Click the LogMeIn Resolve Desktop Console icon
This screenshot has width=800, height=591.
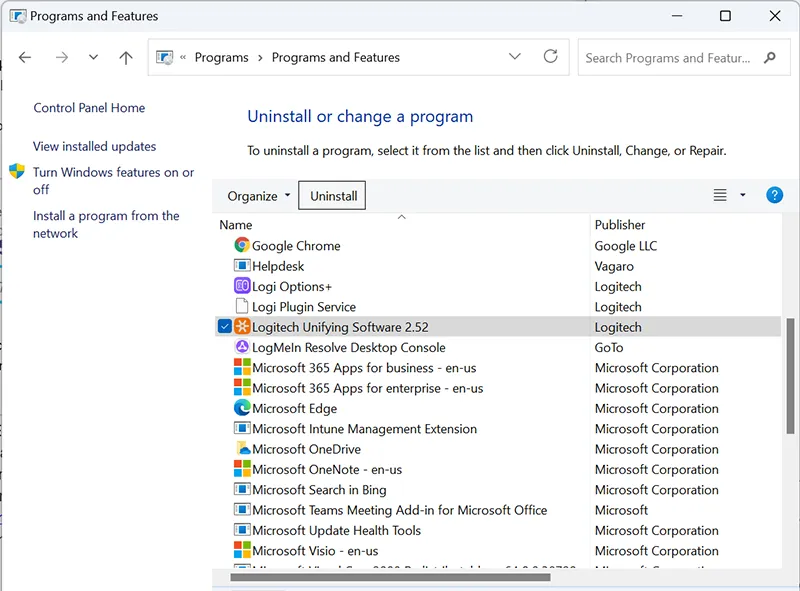pyautogui.click(x=241, y=348)
